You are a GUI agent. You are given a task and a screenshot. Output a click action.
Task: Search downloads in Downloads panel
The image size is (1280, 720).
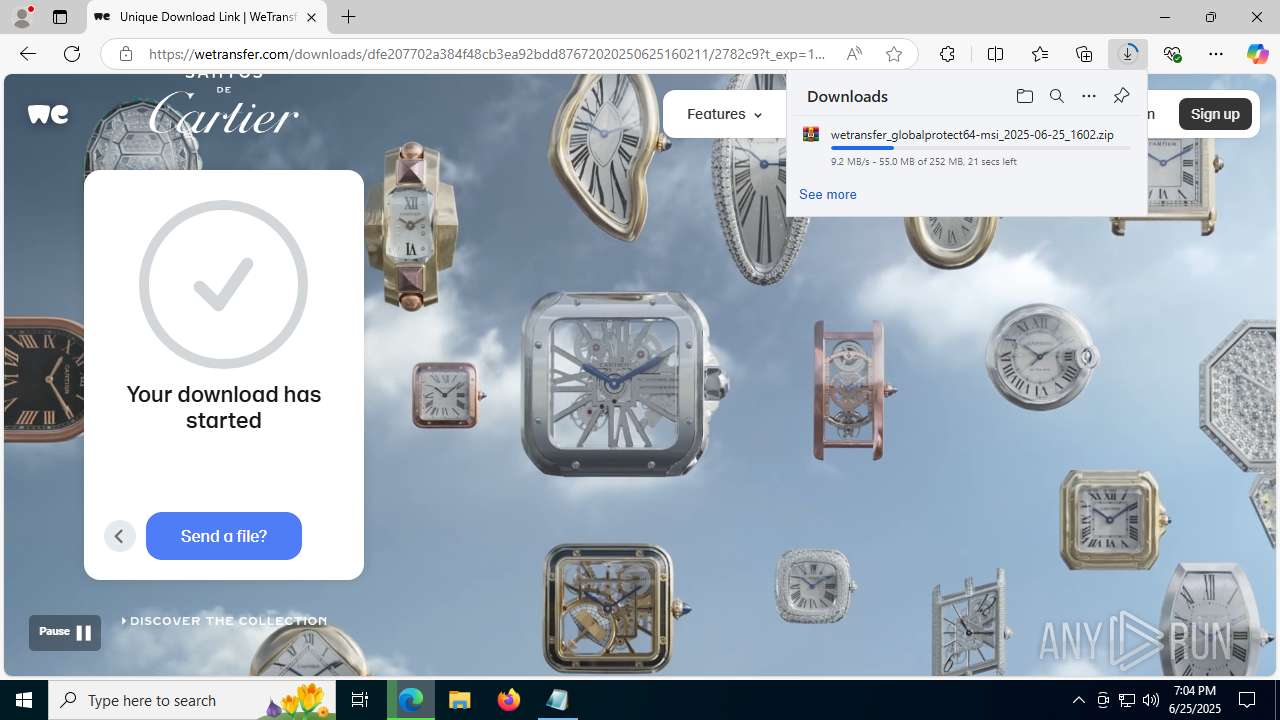point(1056,96)
